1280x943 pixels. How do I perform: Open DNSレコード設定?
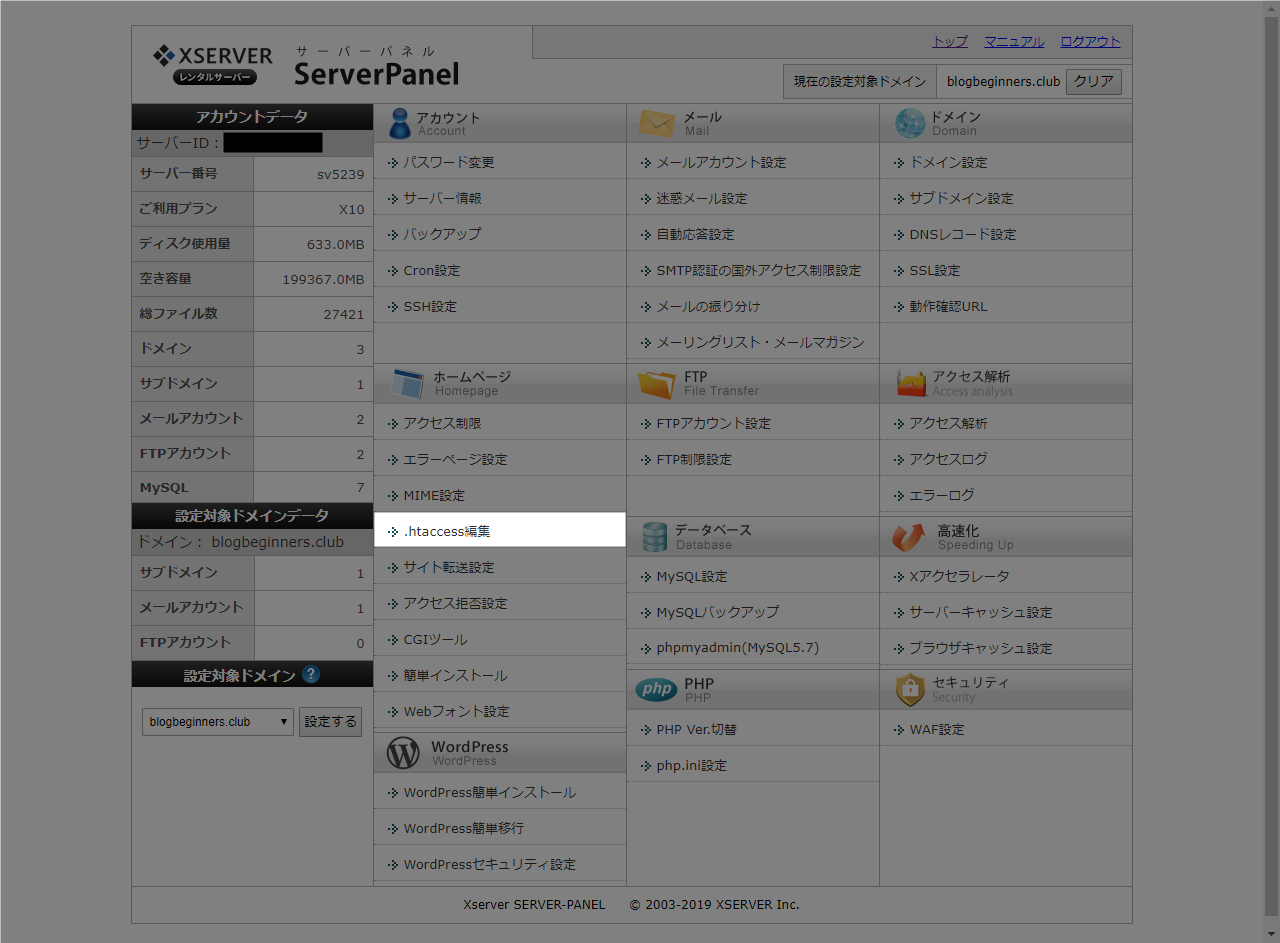point(962,234)
